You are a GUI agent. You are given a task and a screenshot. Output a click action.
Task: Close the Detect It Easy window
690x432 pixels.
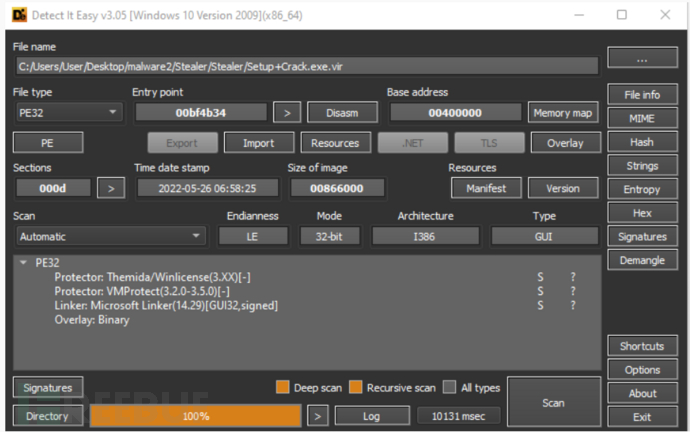(665, 15)
